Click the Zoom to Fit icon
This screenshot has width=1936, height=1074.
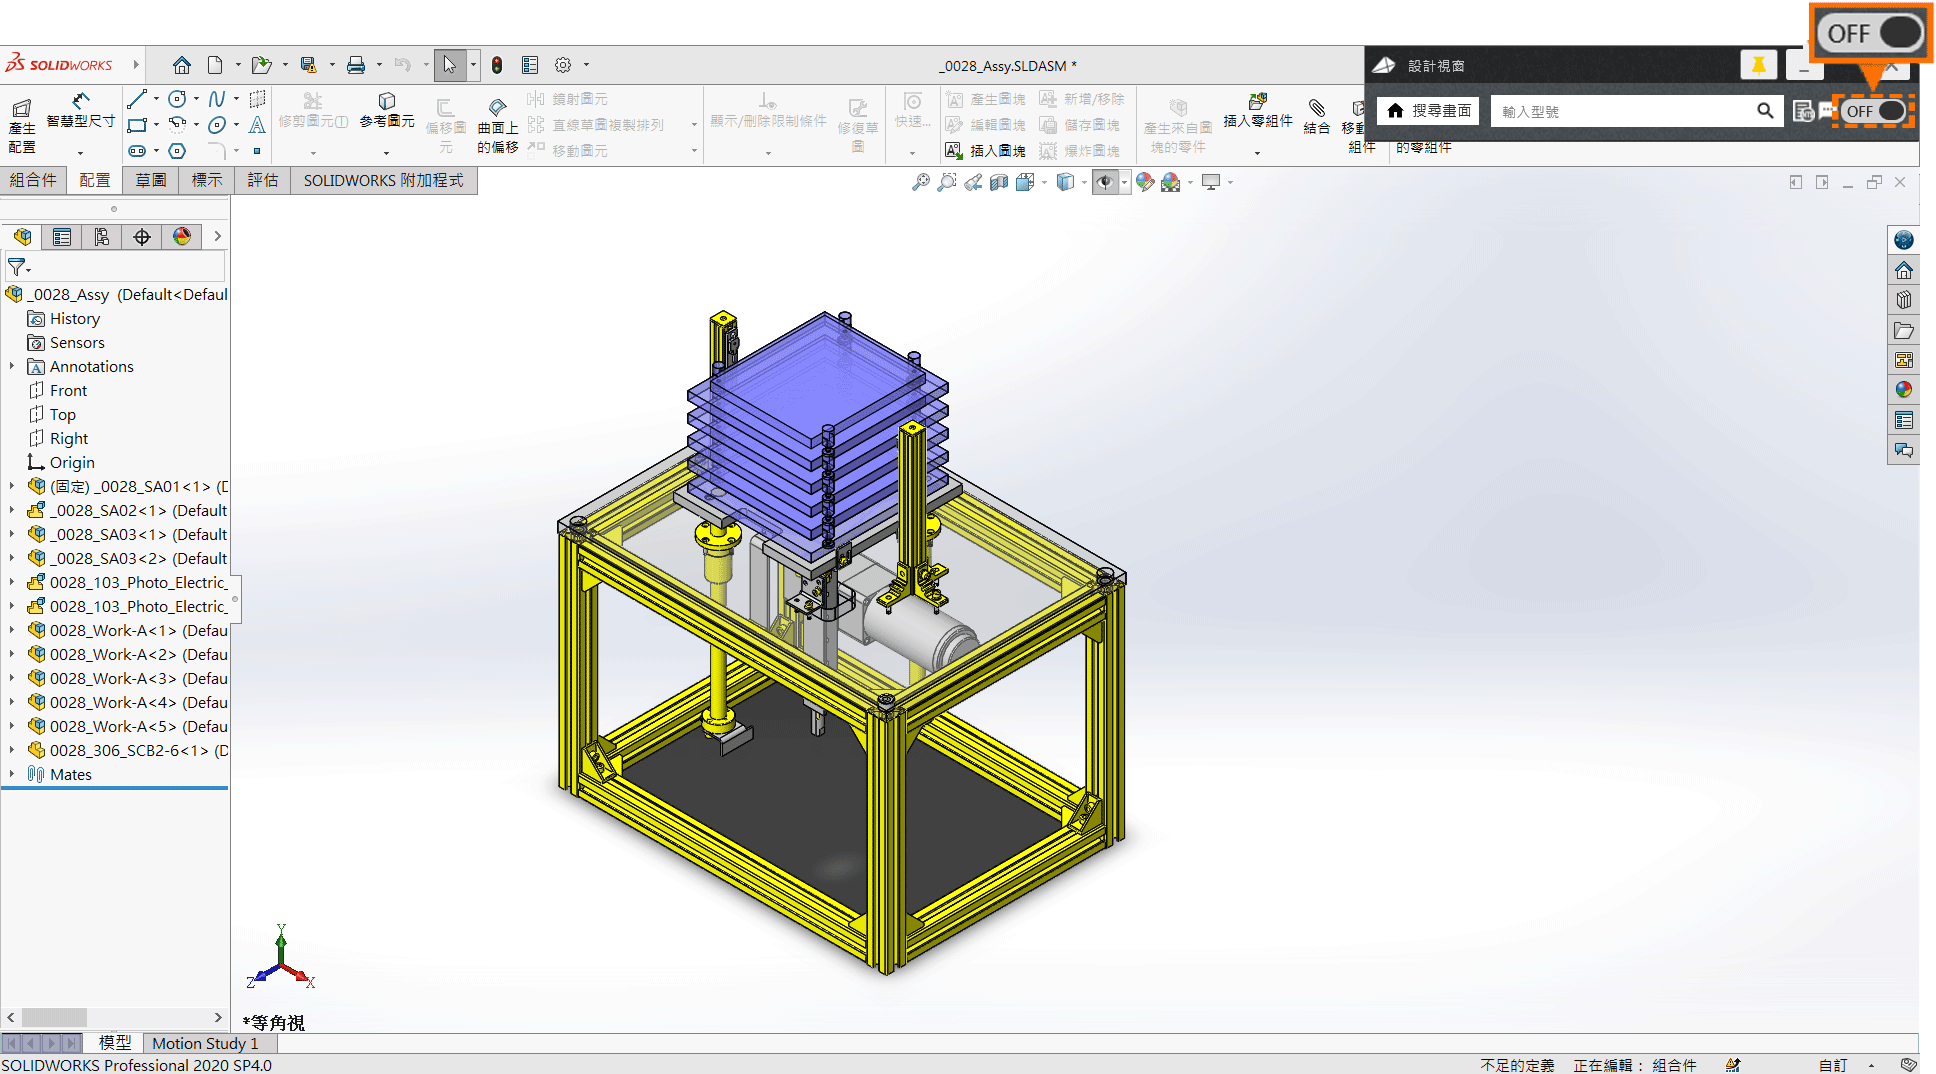pyautogui.click(x=921, y=182)
